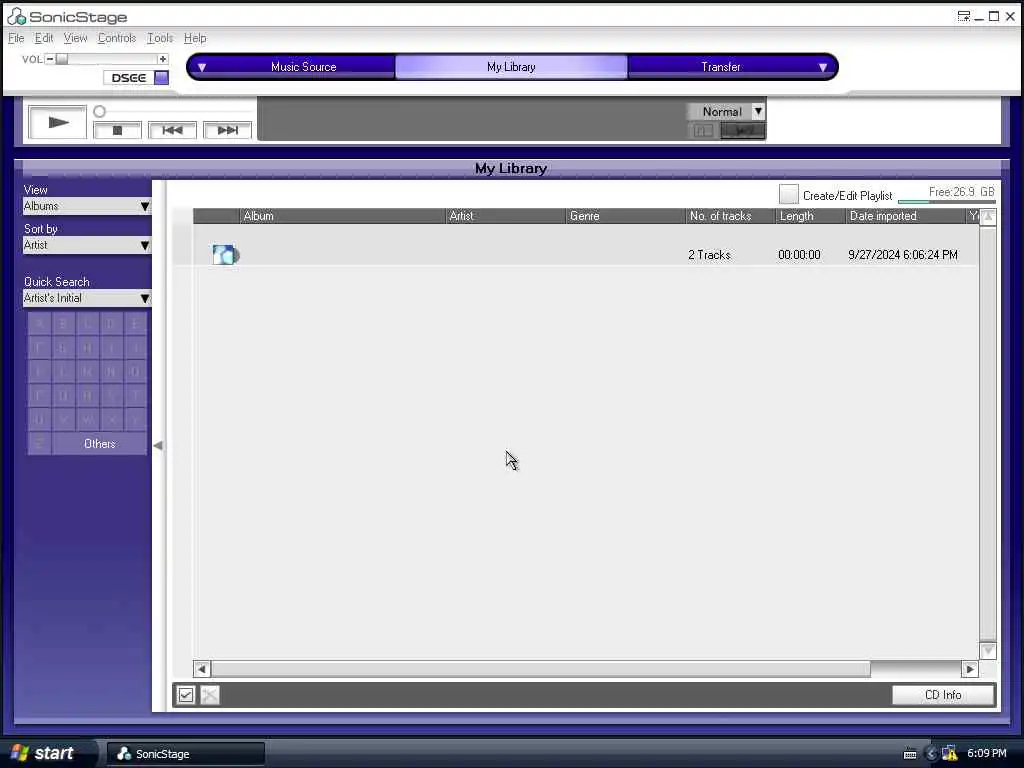Open the Music Source dropdown arrow
The height and width of the screenshot is (768, 1024).
[202, 67]
